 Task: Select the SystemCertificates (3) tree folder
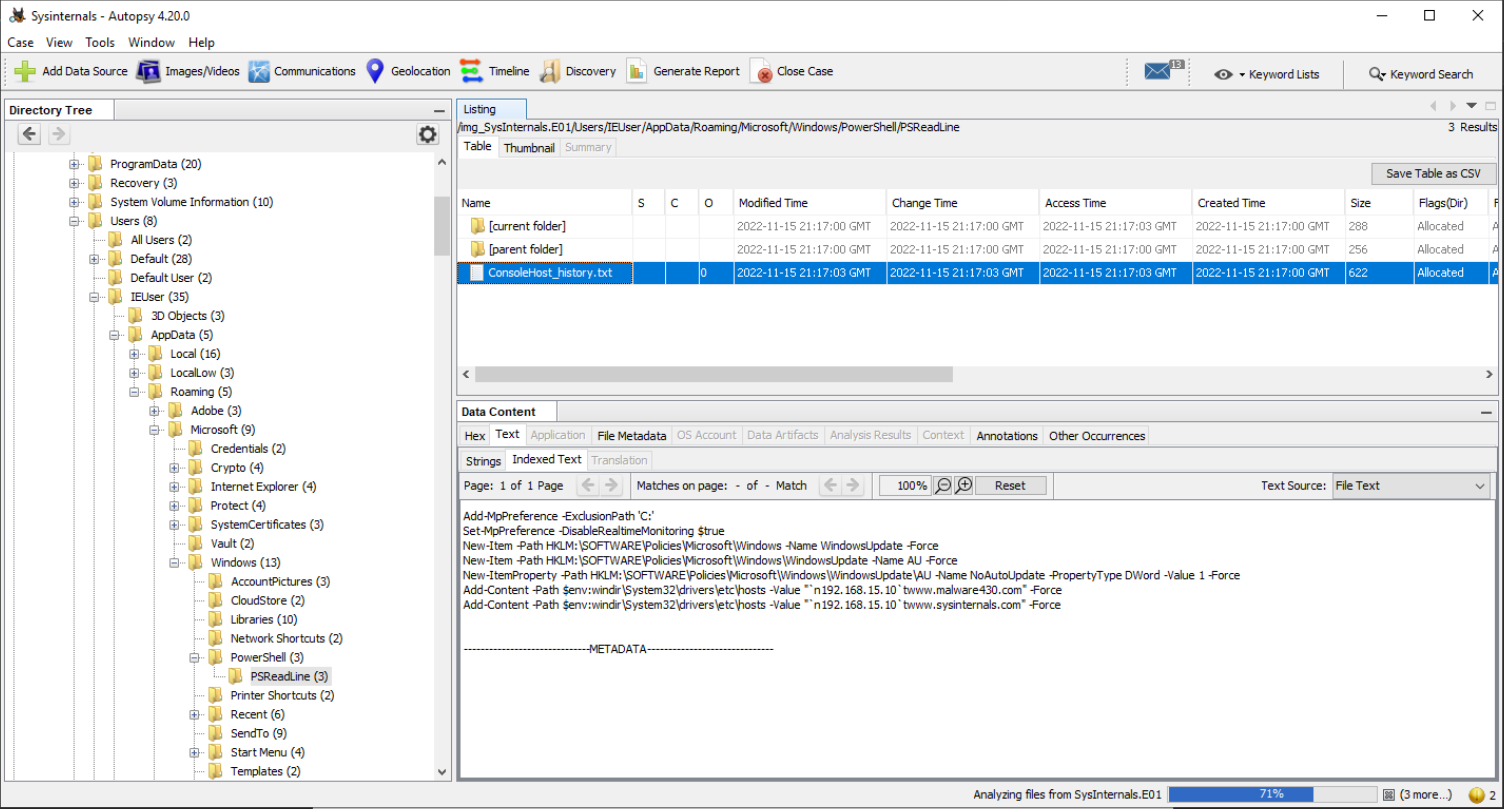tap(266, 525)
